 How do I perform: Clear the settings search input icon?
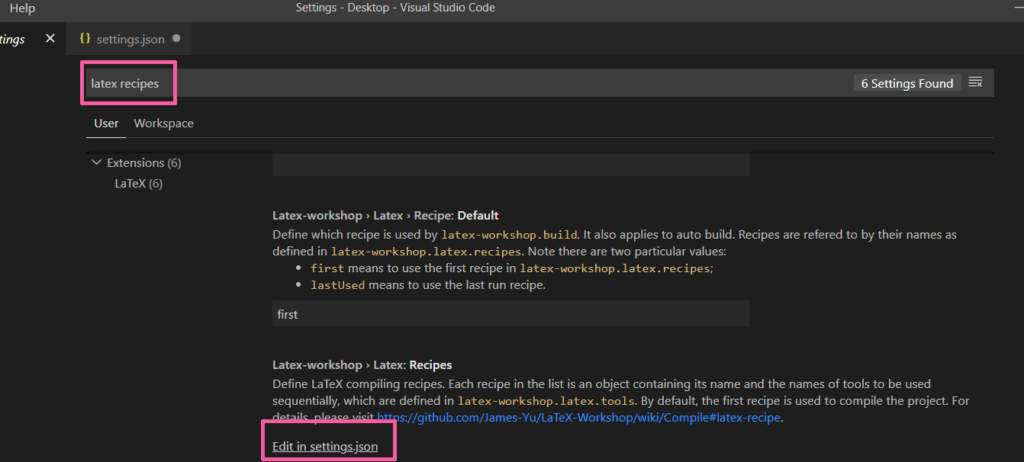(x=975, y=82)
